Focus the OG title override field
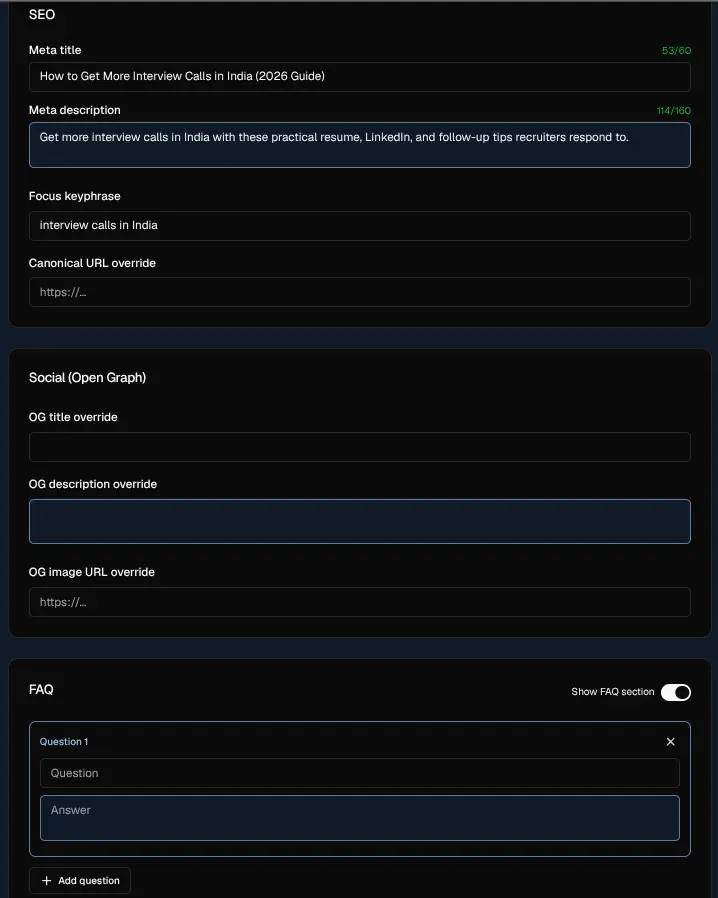Viewport: 718px width, 898px height. point(360,447)
